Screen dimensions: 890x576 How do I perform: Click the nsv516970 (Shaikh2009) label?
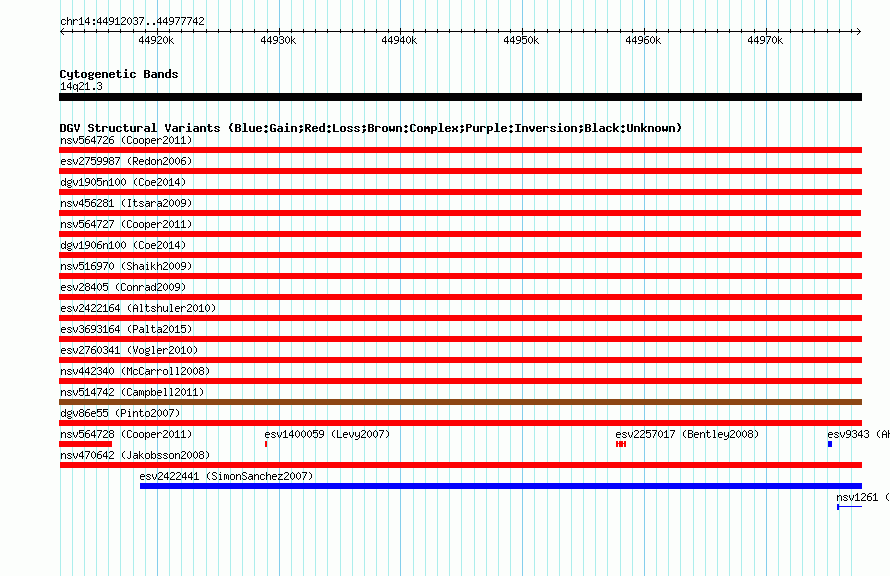(126, 266)
